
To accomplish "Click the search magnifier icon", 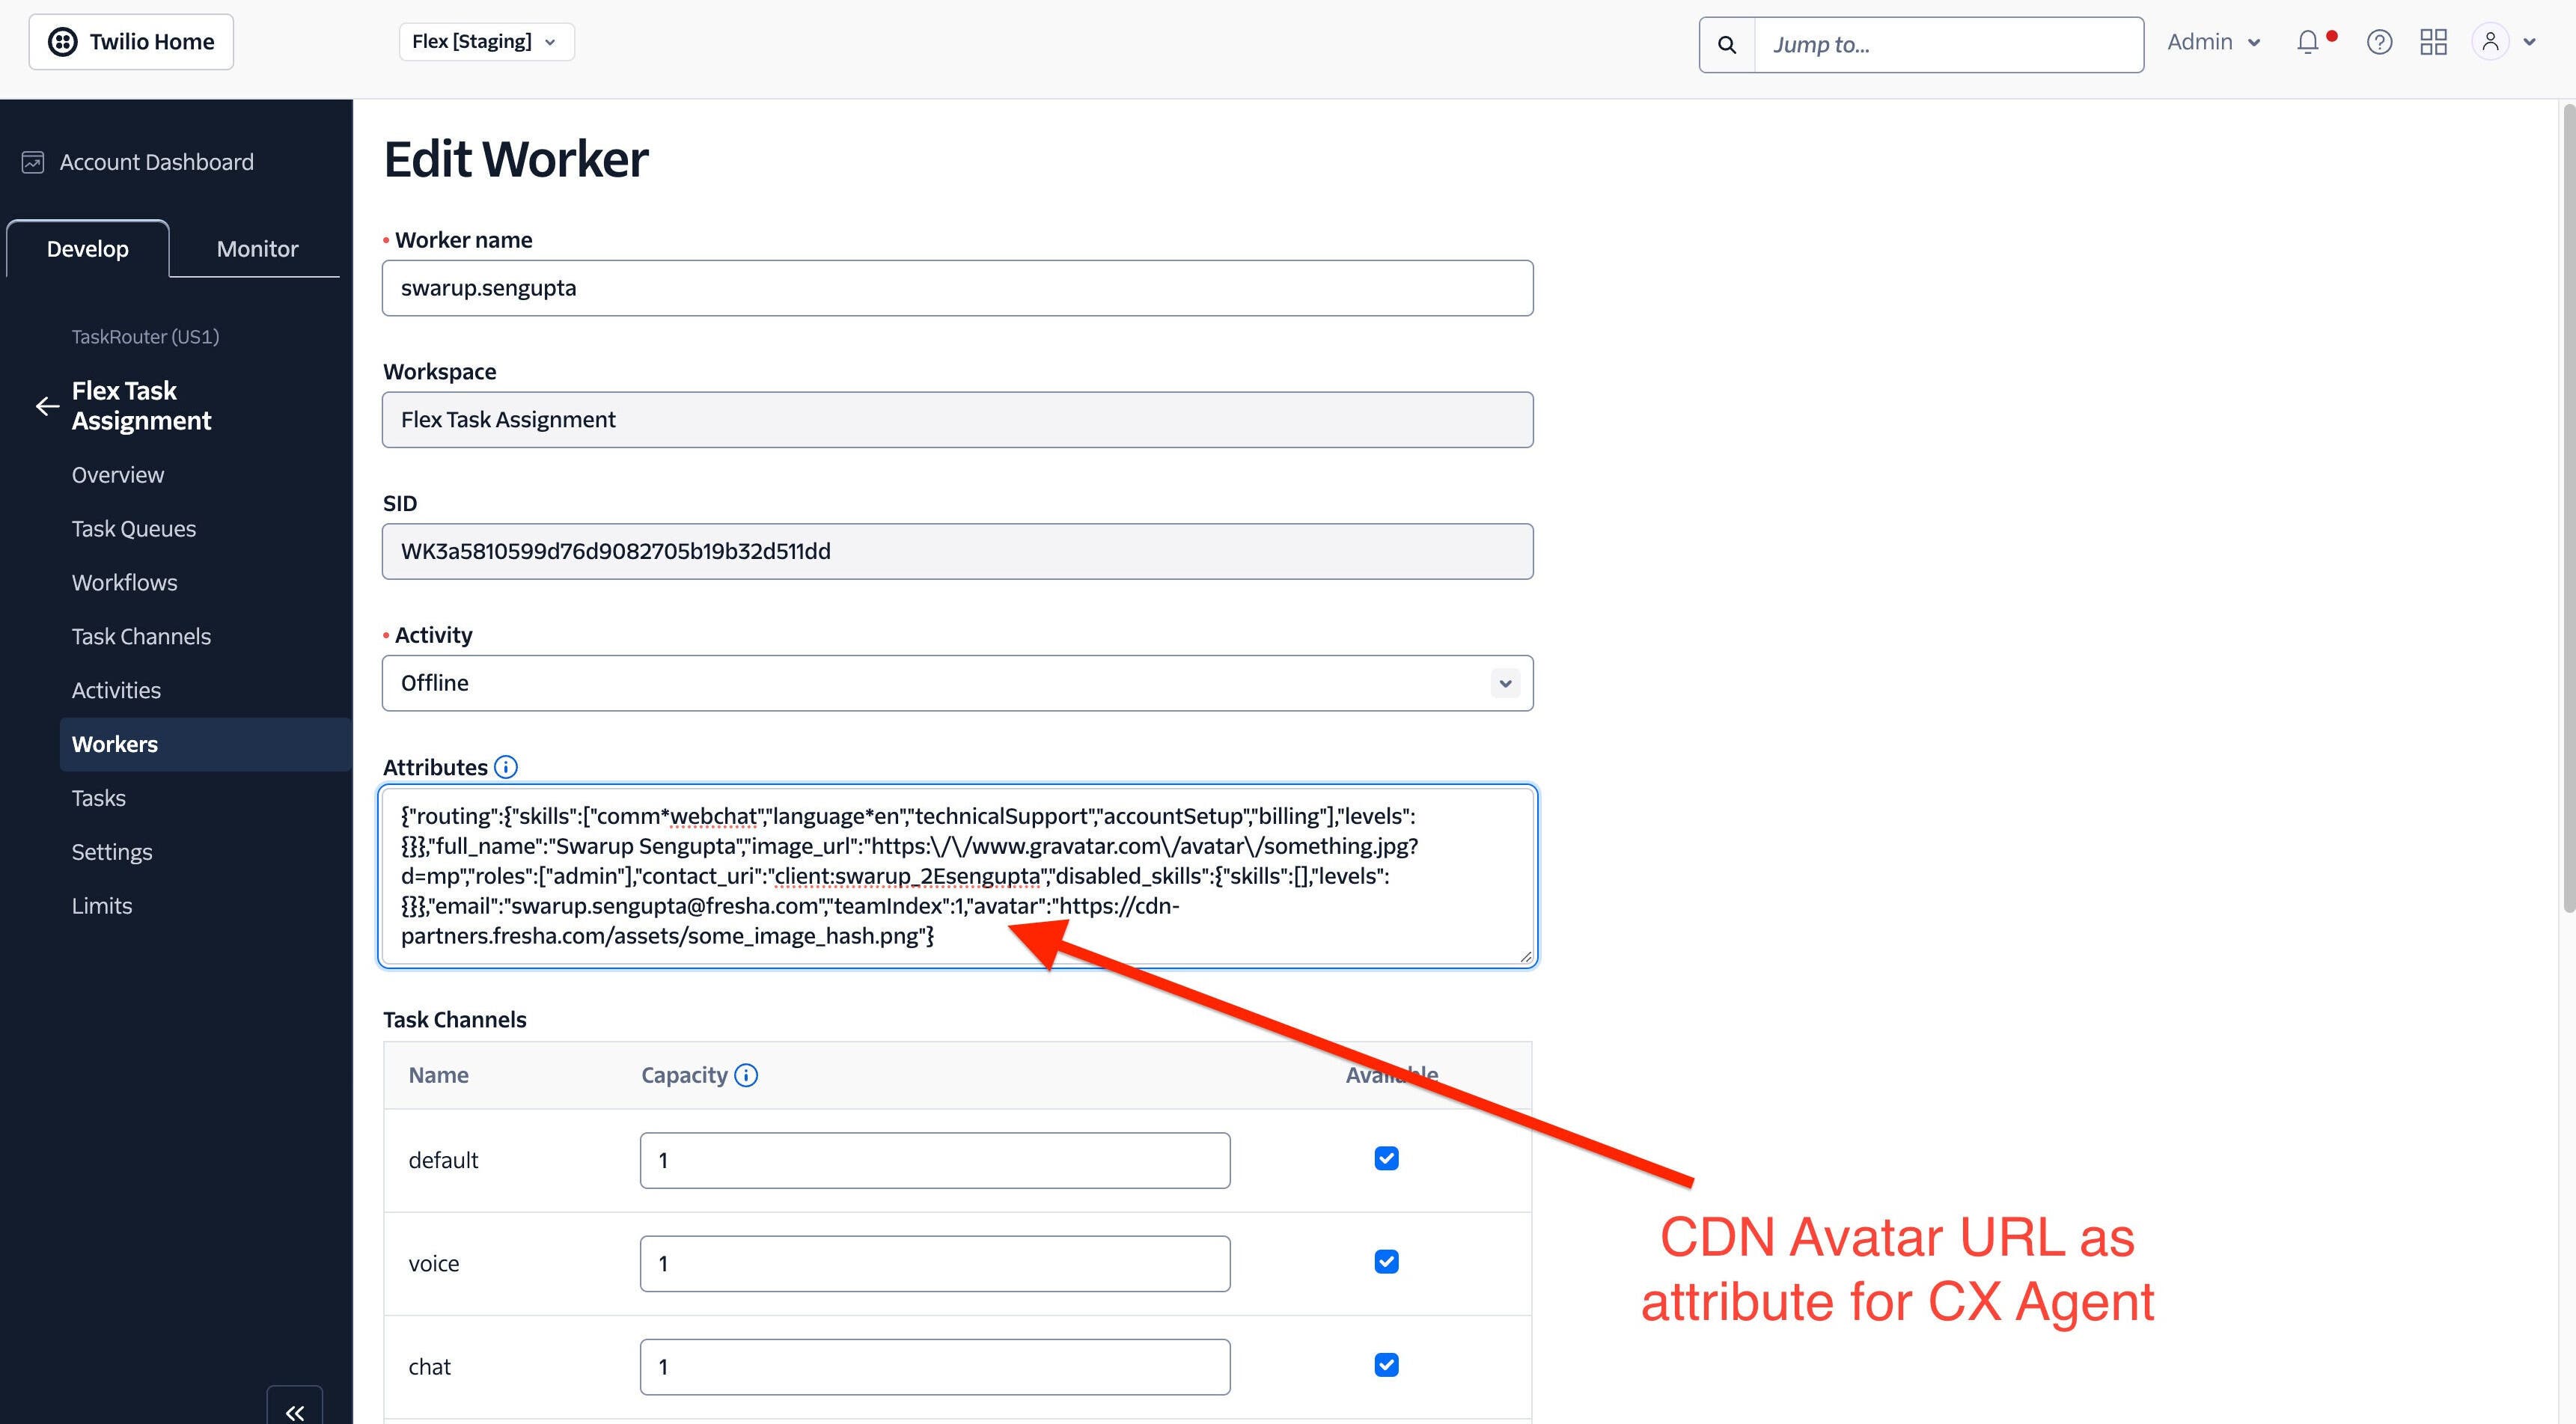I will click(1727, 45).
